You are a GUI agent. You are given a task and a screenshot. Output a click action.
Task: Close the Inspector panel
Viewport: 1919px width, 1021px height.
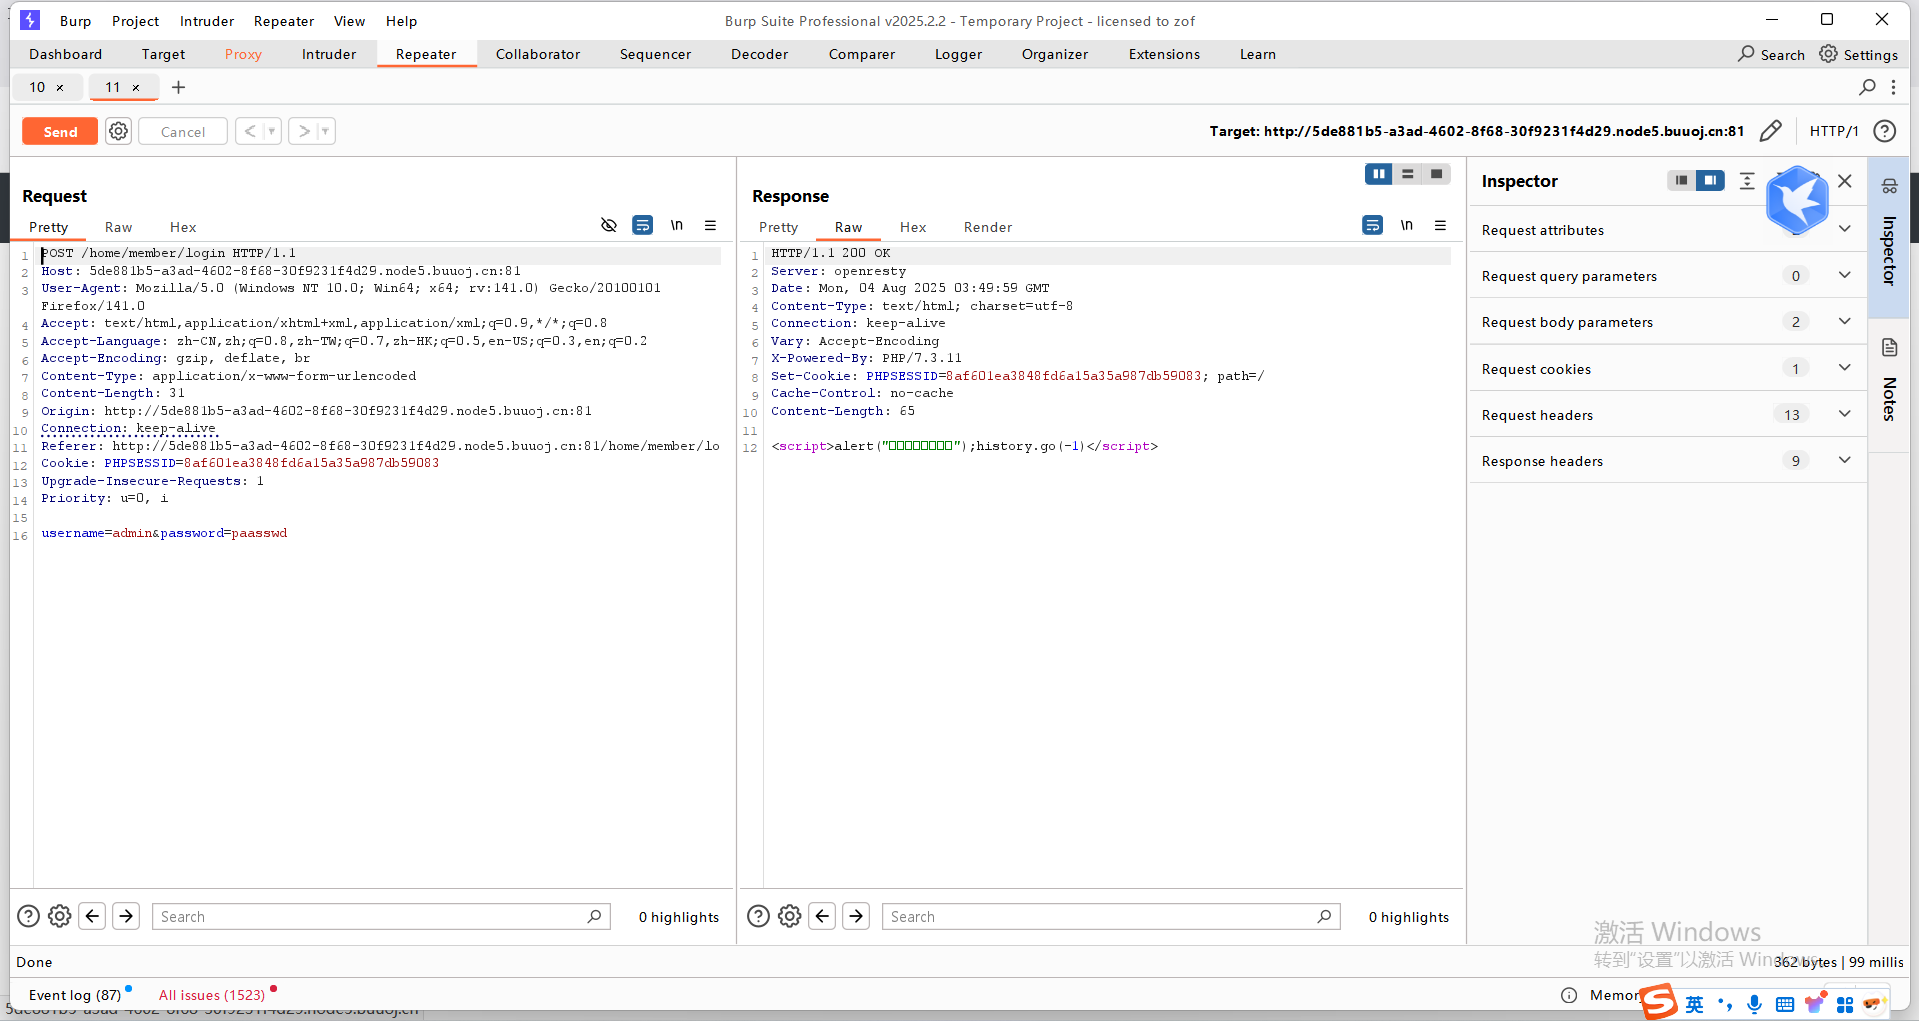point(1845,180)
